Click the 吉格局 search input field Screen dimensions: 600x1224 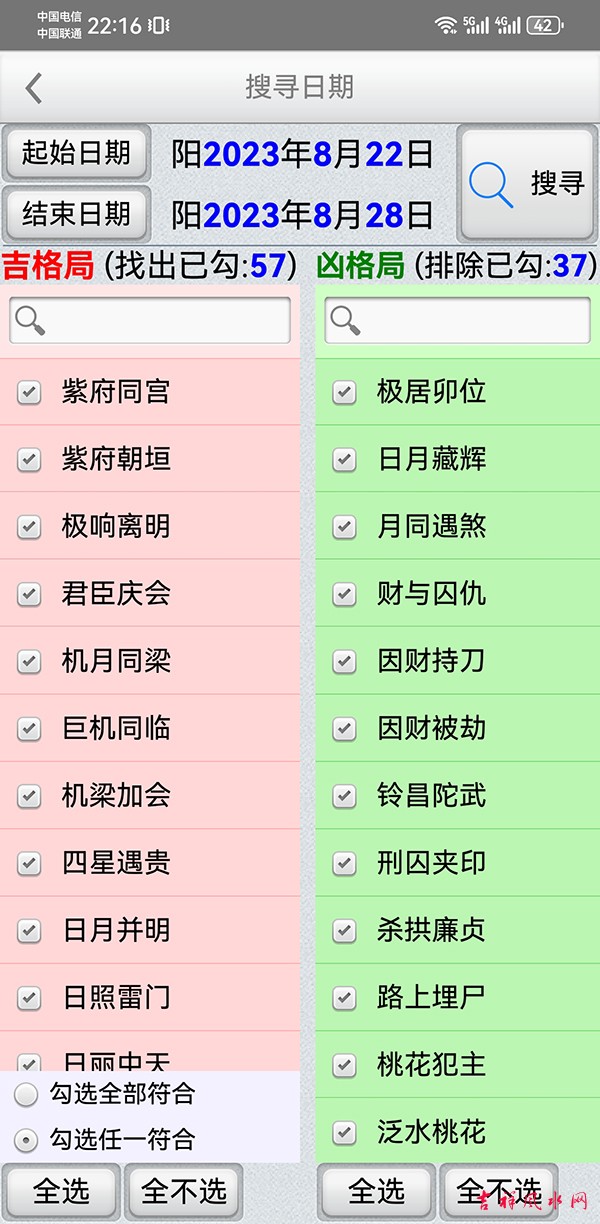[165, 320]
